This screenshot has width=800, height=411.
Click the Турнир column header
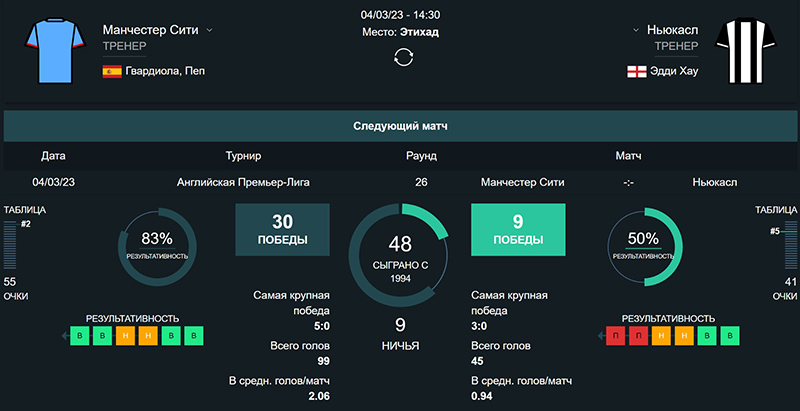coord(243,156)
